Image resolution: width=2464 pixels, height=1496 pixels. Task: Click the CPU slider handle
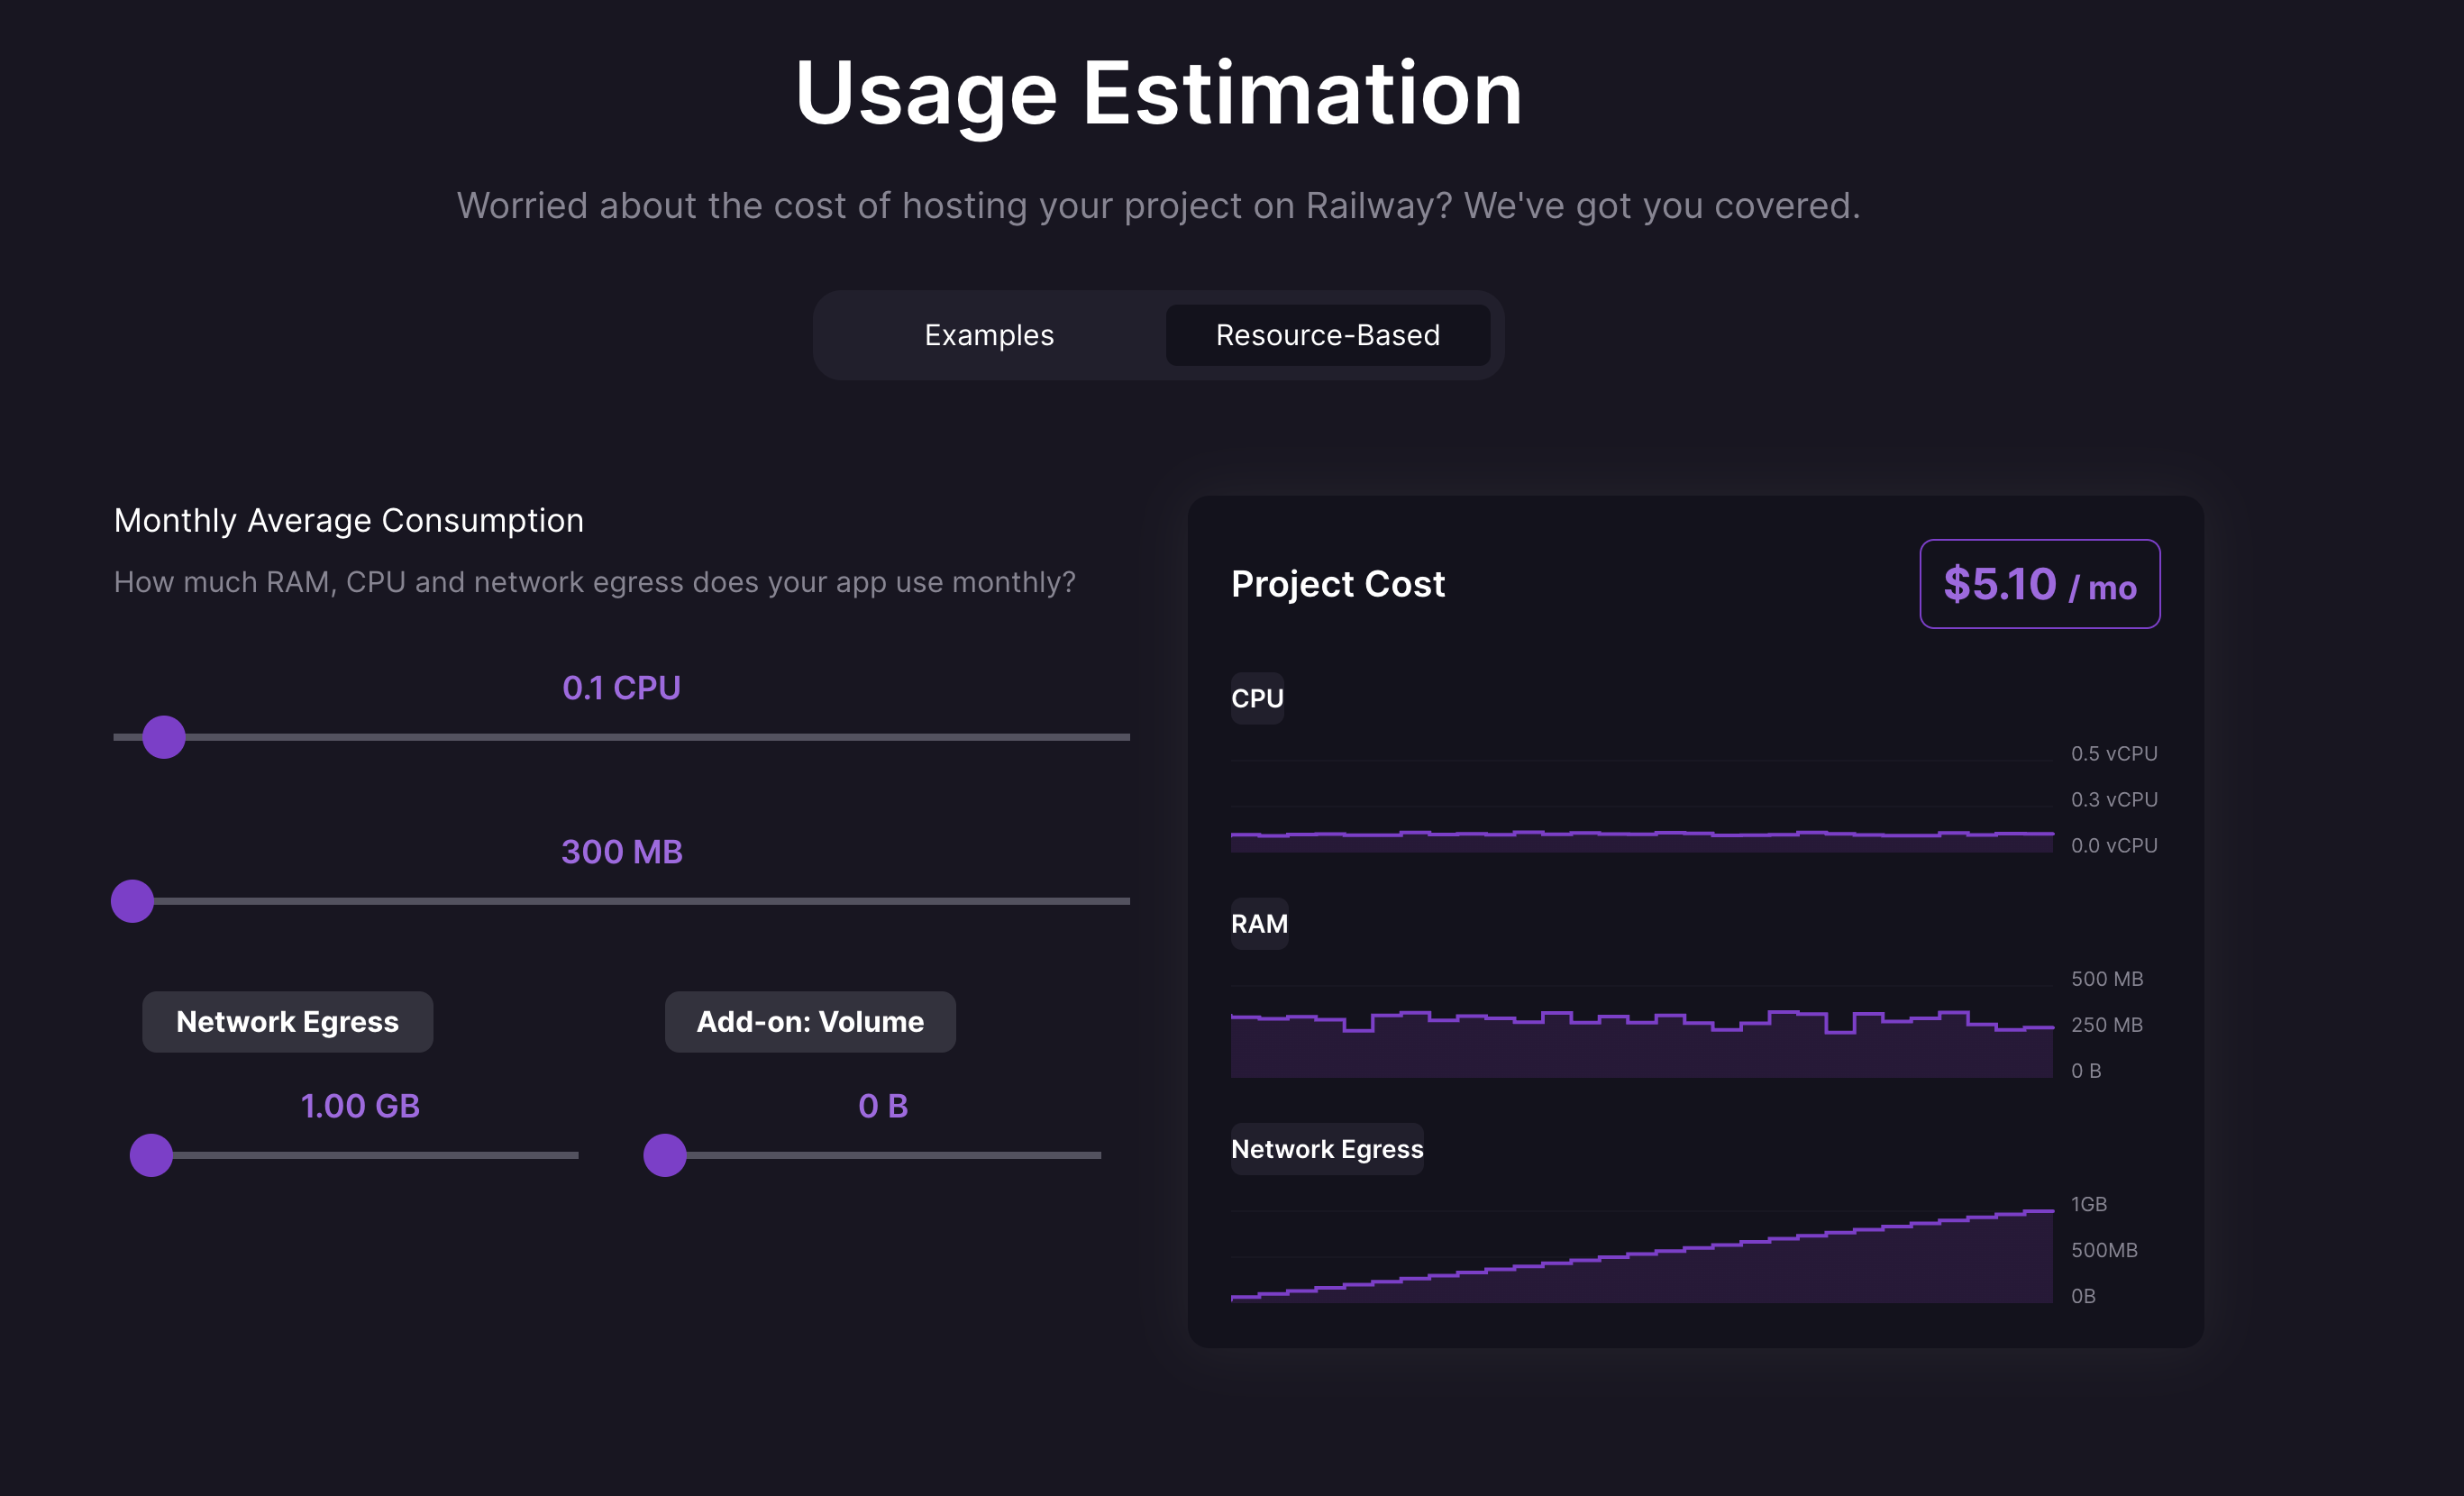[x=164, y=737]
